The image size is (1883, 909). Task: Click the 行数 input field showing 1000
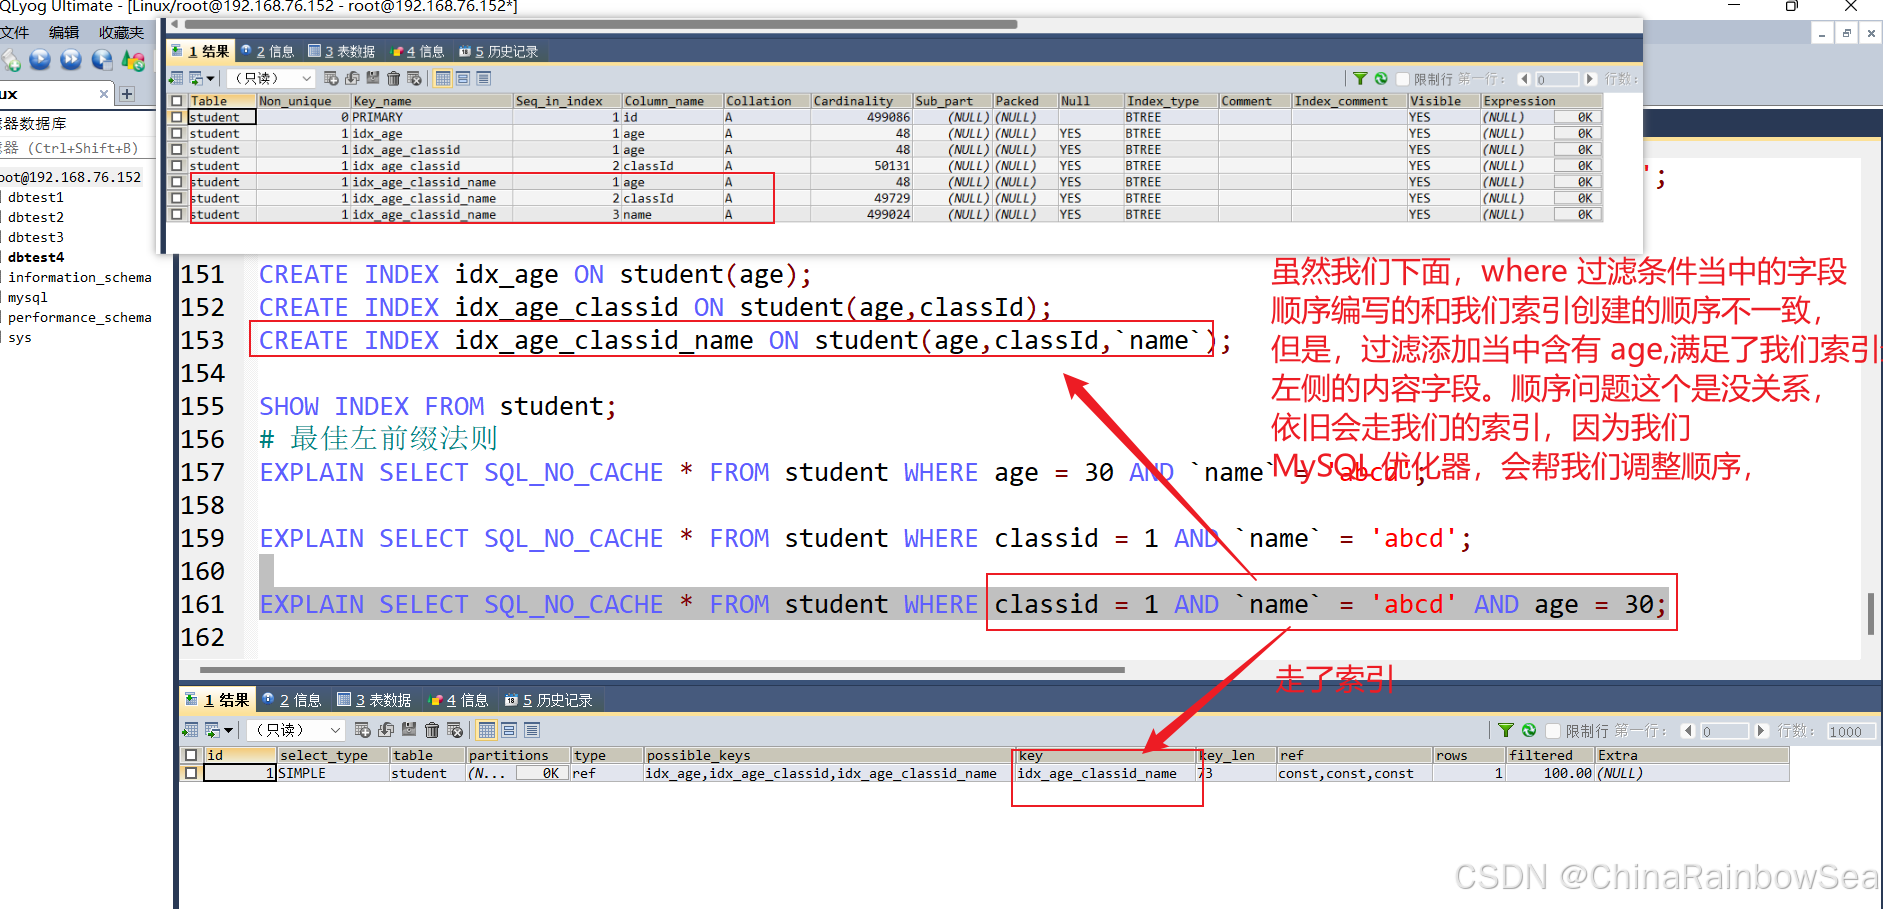1850,731
